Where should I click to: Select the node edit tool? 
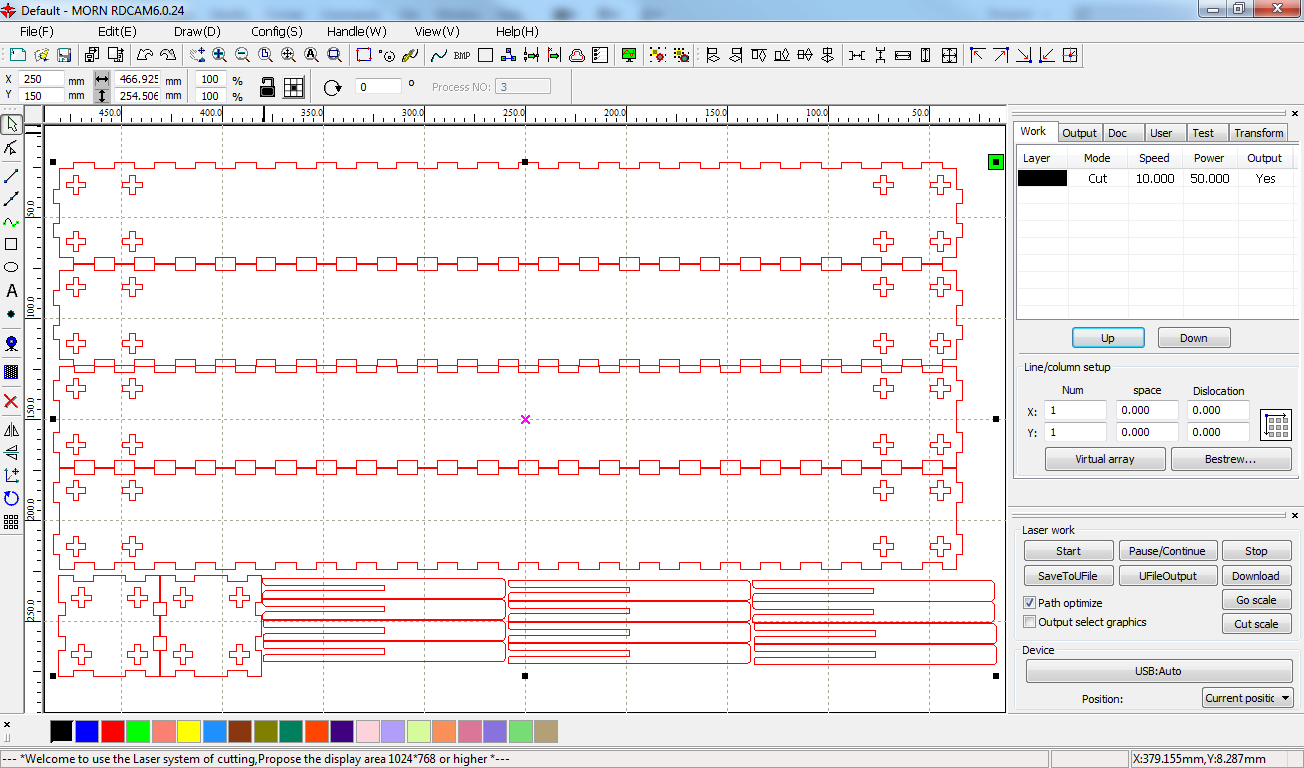pyautogui.click(x=11, y=148)
